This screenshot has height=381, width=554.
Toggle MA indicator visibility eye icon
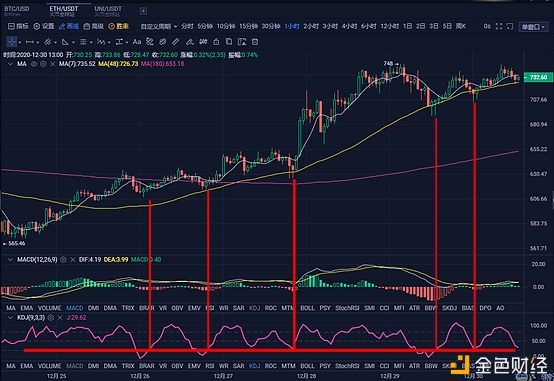[34, 64]
